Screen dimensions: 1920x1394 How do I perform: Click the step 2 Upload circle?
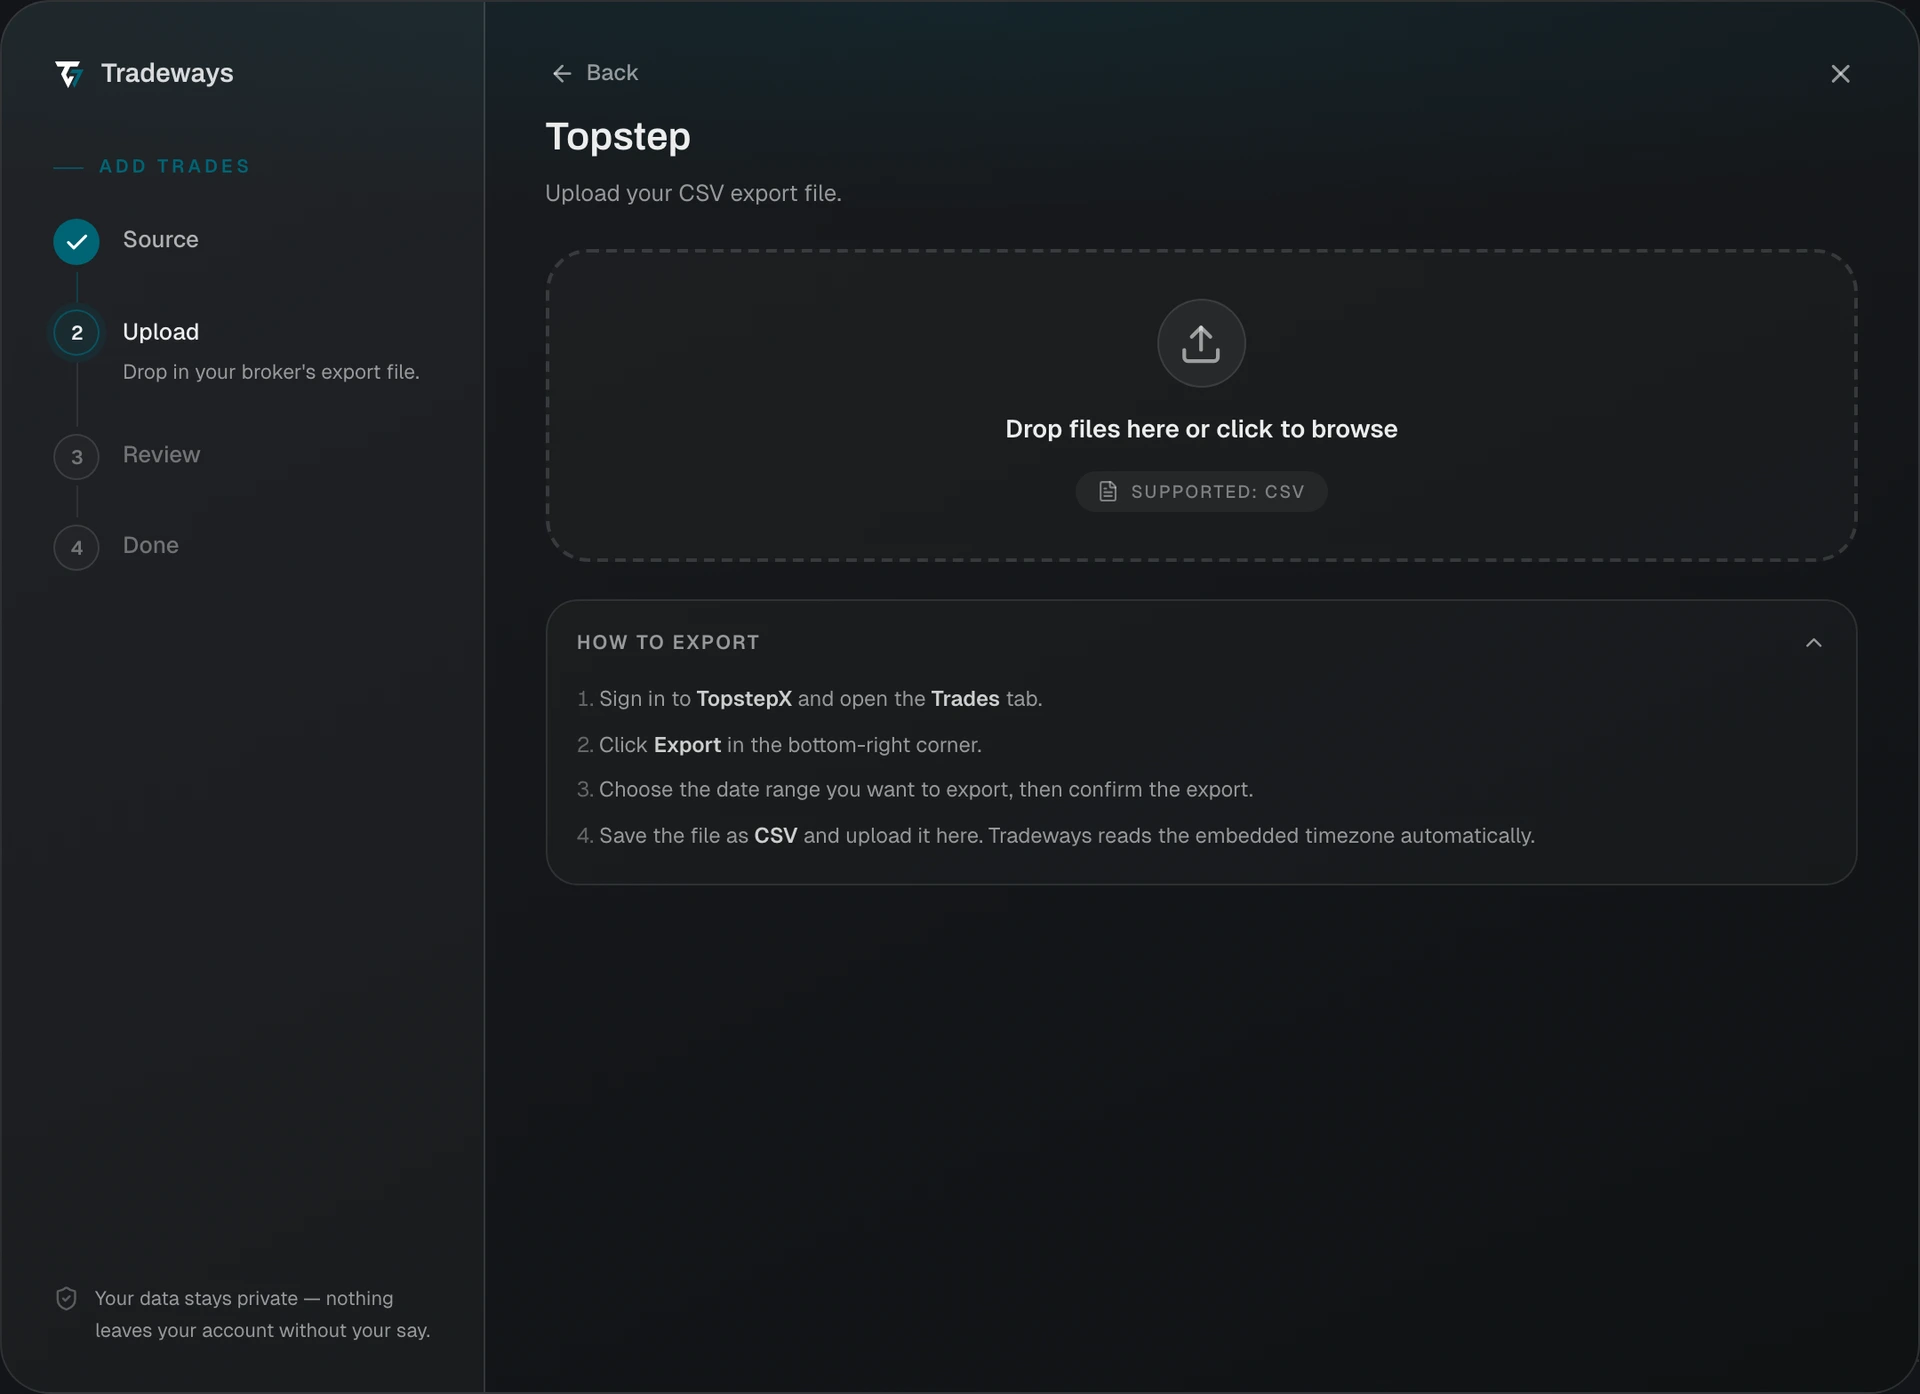tap(77, 333)
